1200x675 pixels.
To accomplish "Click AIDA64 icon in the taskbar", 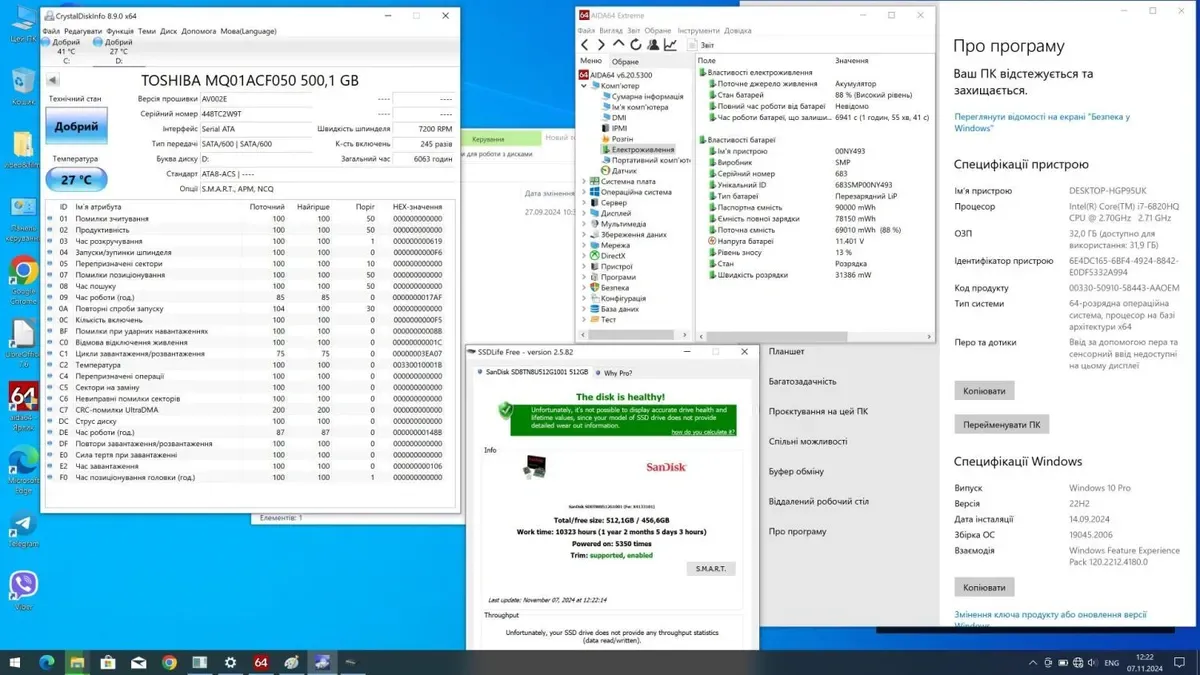I will (x=261, y=662).
